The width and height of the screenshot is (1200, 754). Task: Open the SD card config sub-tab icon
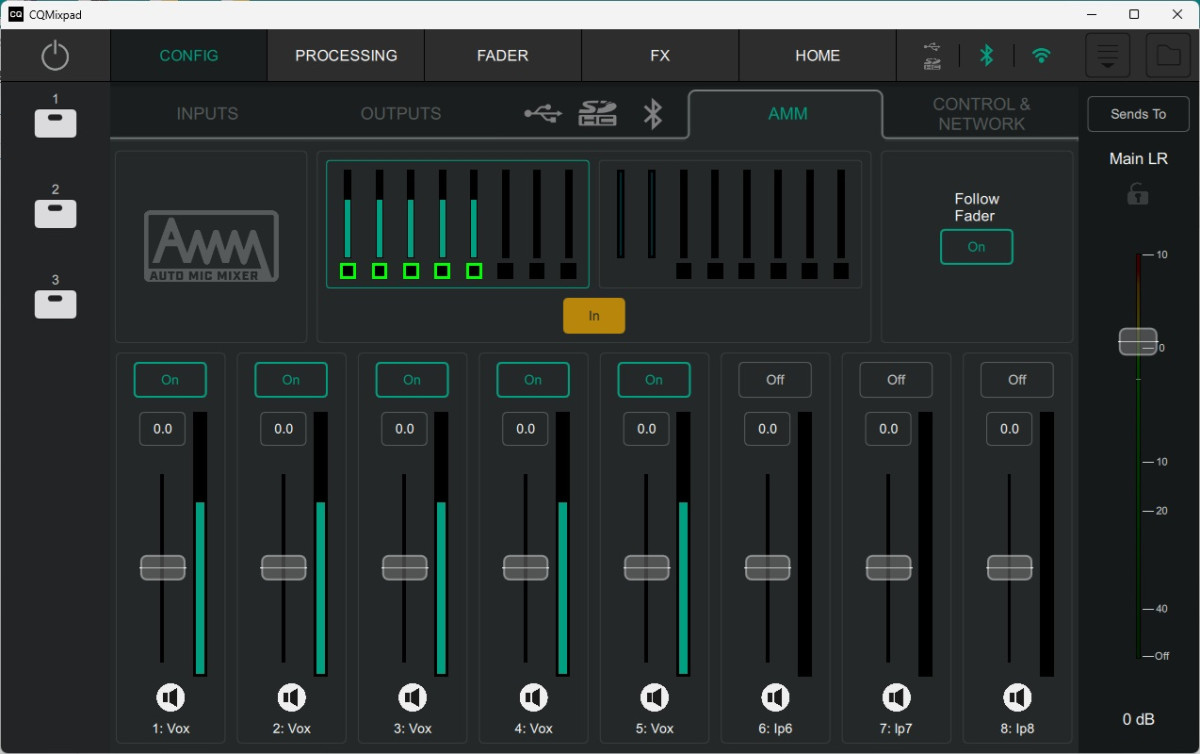click(597, 113)
